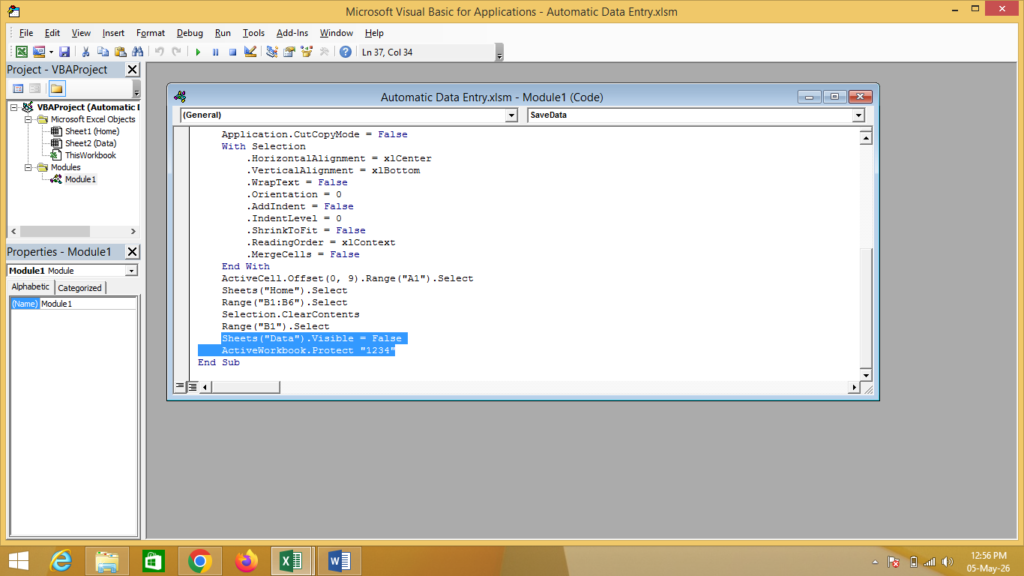Image resolution: width=1024 pixels, height=576 pixels.
Task: Click the Project panel horizontal scrollbar
Action: pyautogui.click(x=73, y=231)
